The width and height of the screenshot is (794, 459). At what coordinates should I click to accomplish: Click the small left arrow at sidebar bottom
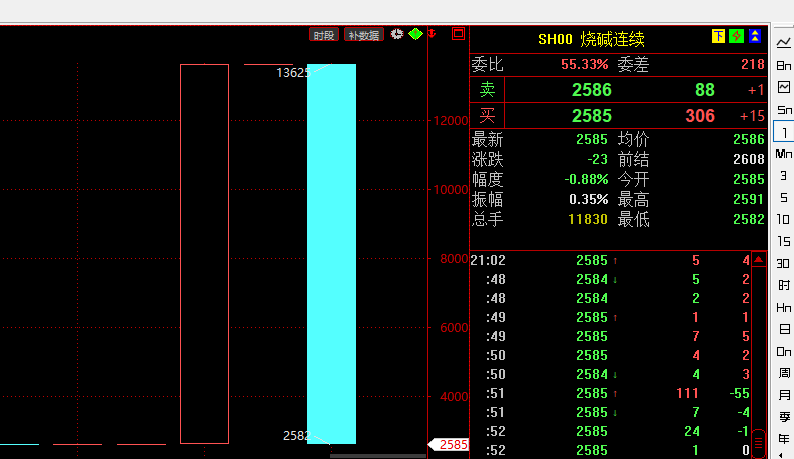[783, 455]
